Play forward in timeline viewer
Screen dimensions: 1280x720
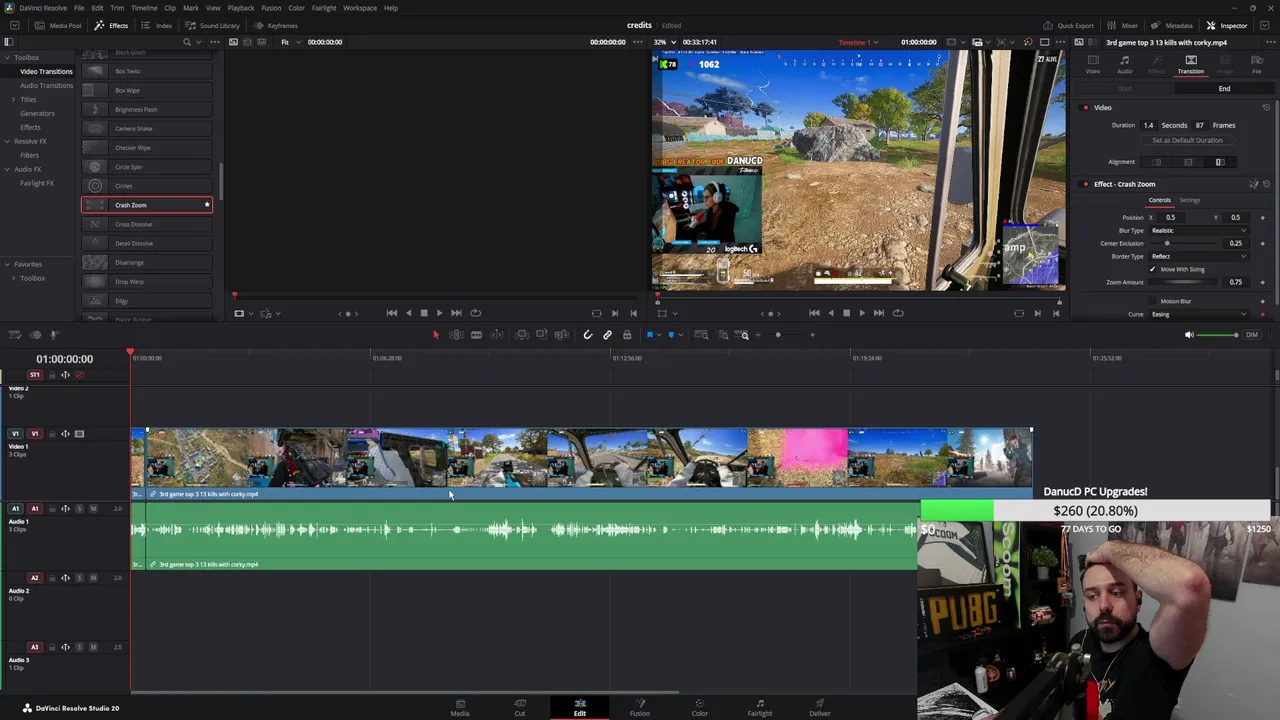tap(862, 313)
